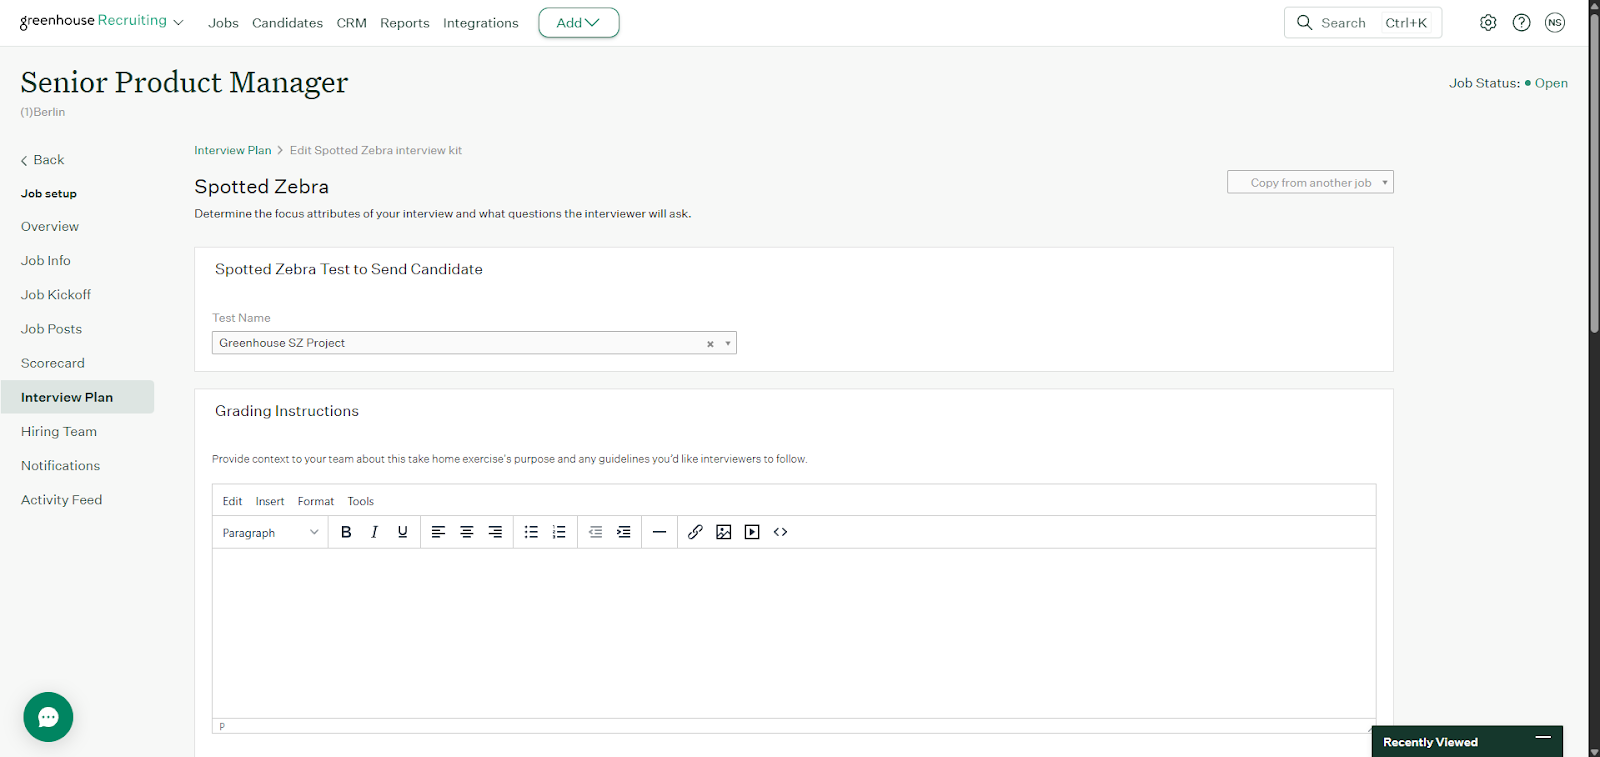1600x757 pixels.
Task: Insert a horizontal line
Action: [659, 532]
